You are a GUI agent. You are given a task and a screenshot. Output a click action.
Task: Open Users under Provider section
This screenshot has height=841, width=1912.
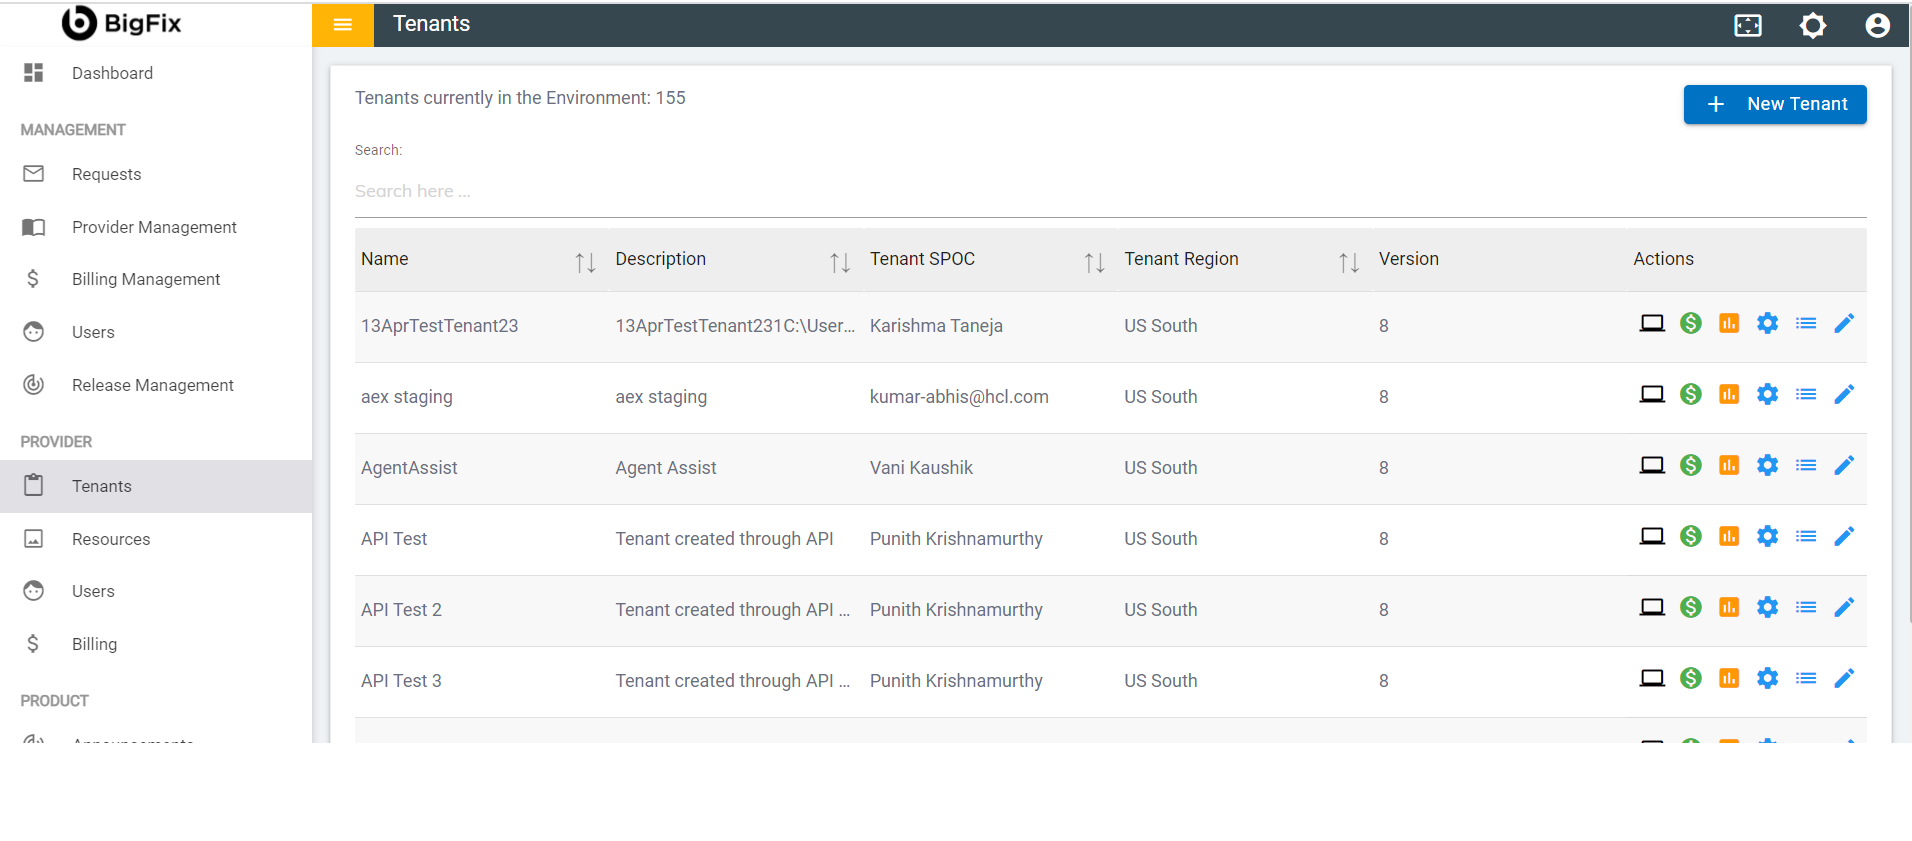156,591
